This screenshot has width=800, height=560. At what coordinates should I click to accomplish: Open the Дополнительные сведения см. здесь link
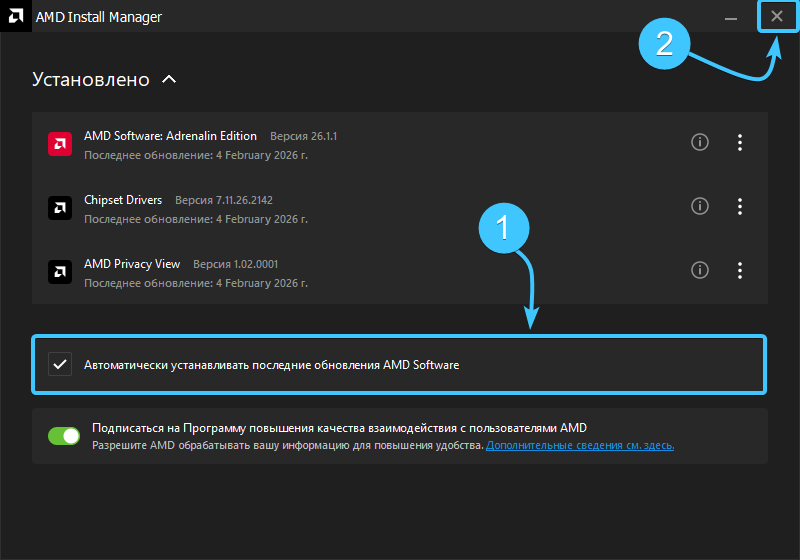click(x=580, y=445)
